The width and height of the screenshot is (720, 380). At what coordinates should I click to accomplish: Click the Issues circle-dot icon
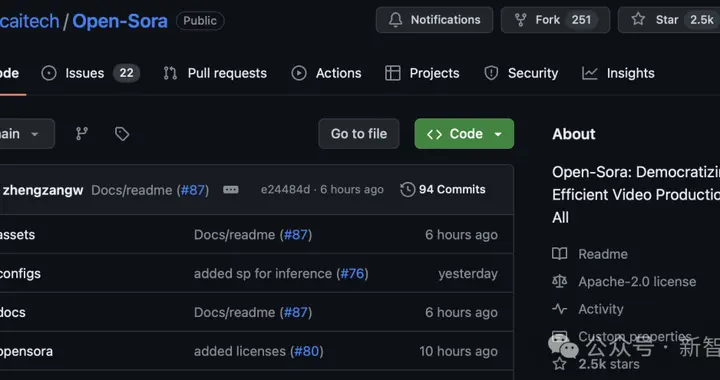(x=49, y=73)
